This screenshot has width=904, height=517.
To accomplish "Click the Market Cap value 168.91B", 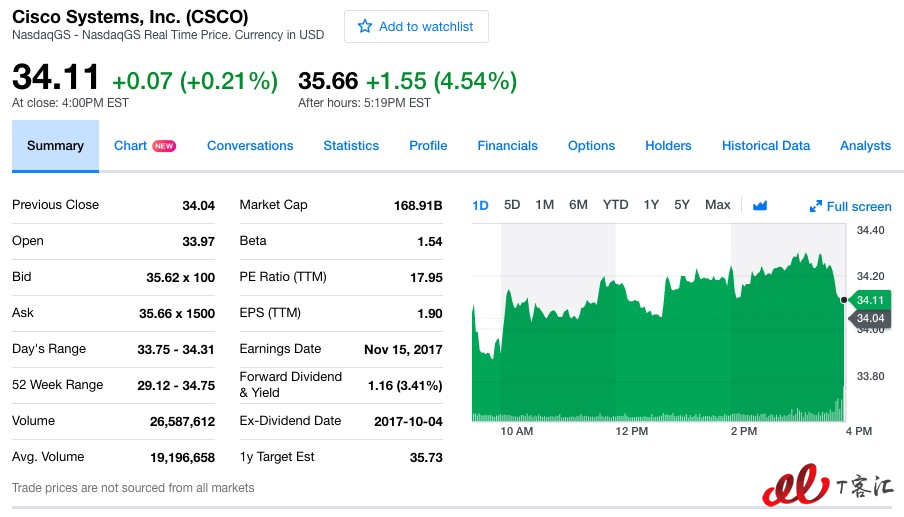I will [418, 205].
